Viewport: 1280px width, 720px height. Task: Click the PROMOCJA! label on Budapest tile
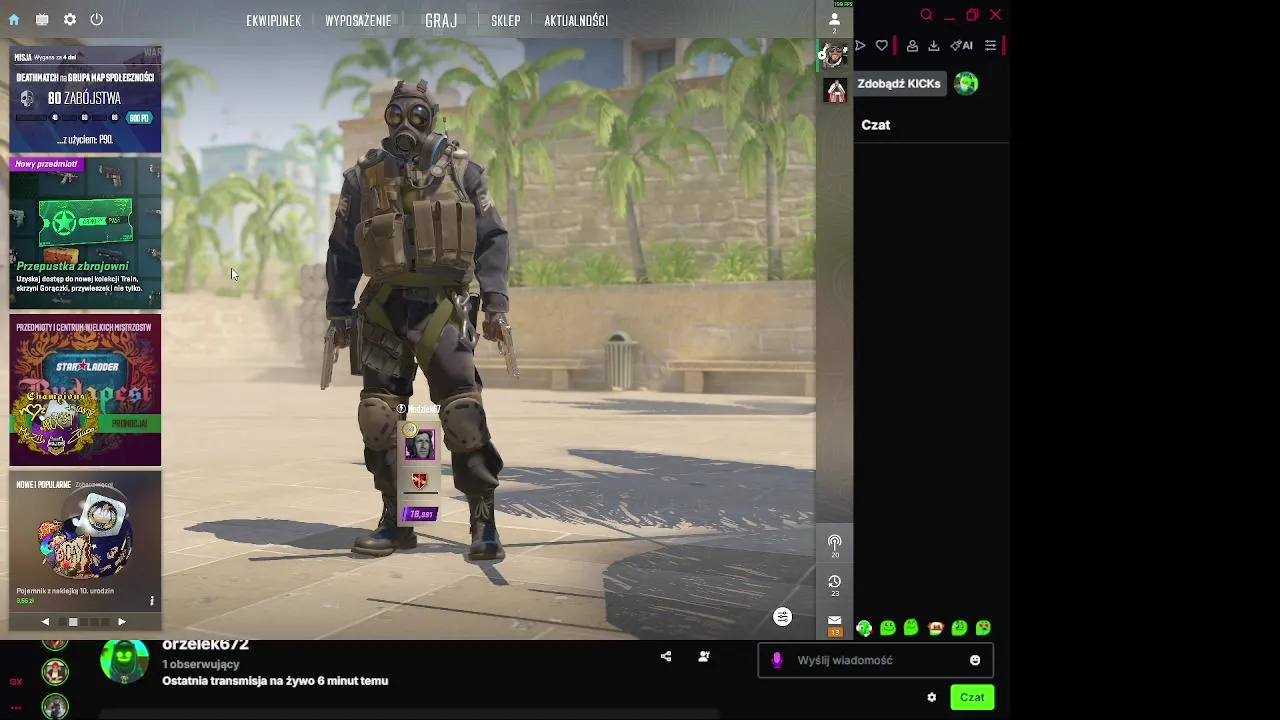129,424
